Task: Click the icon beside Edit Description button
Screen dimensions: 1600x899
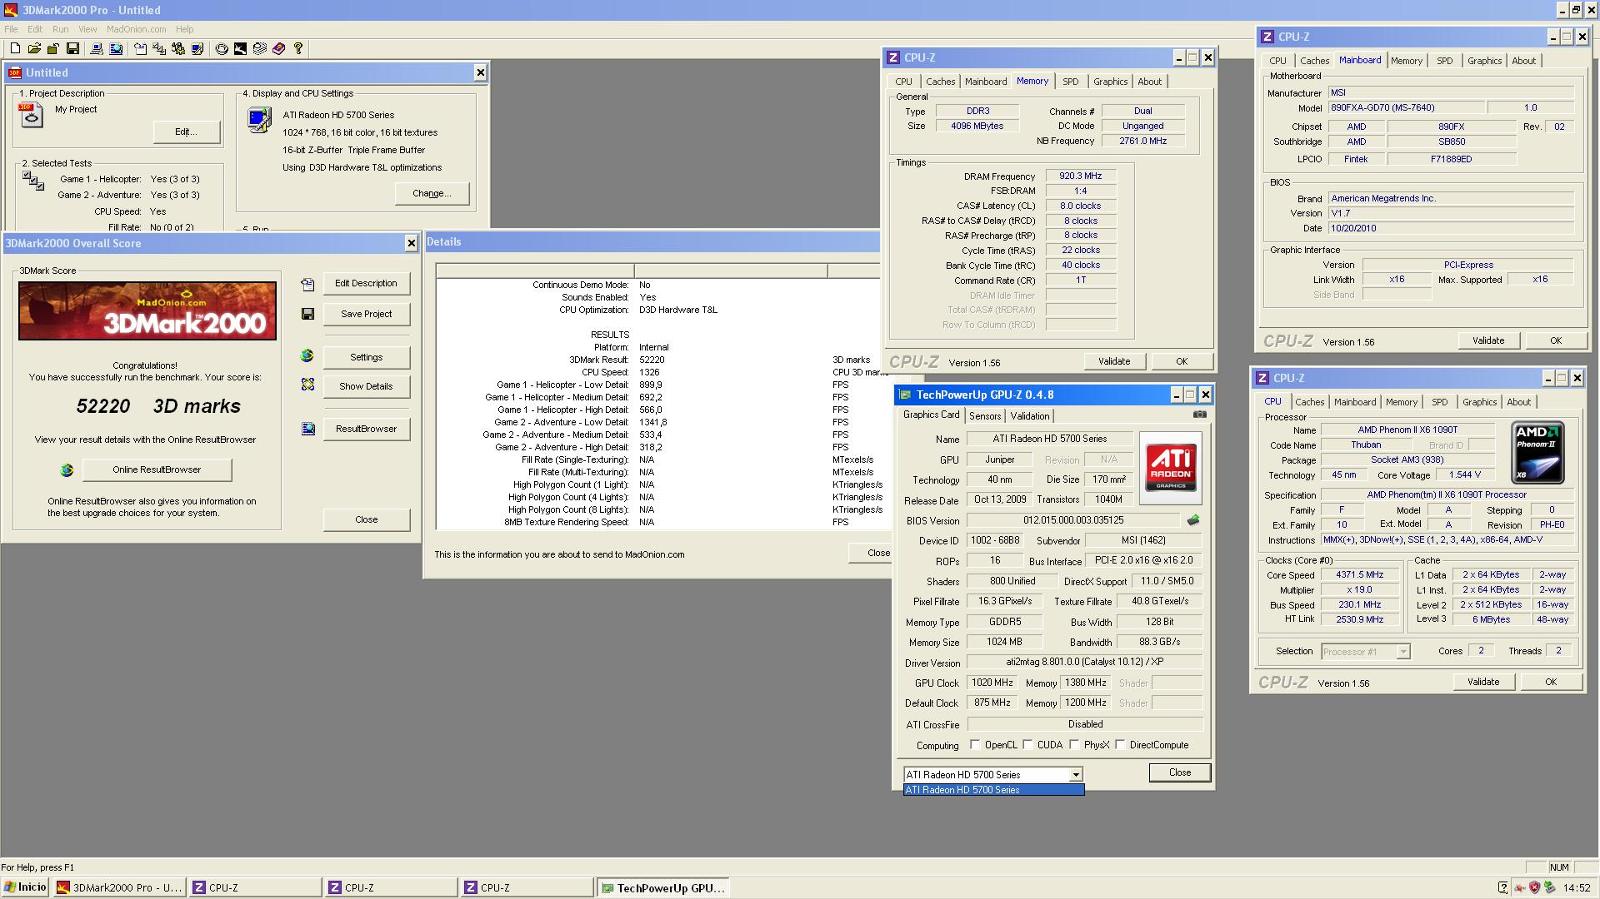Action: pyautogui.click(x=308, y=284)
